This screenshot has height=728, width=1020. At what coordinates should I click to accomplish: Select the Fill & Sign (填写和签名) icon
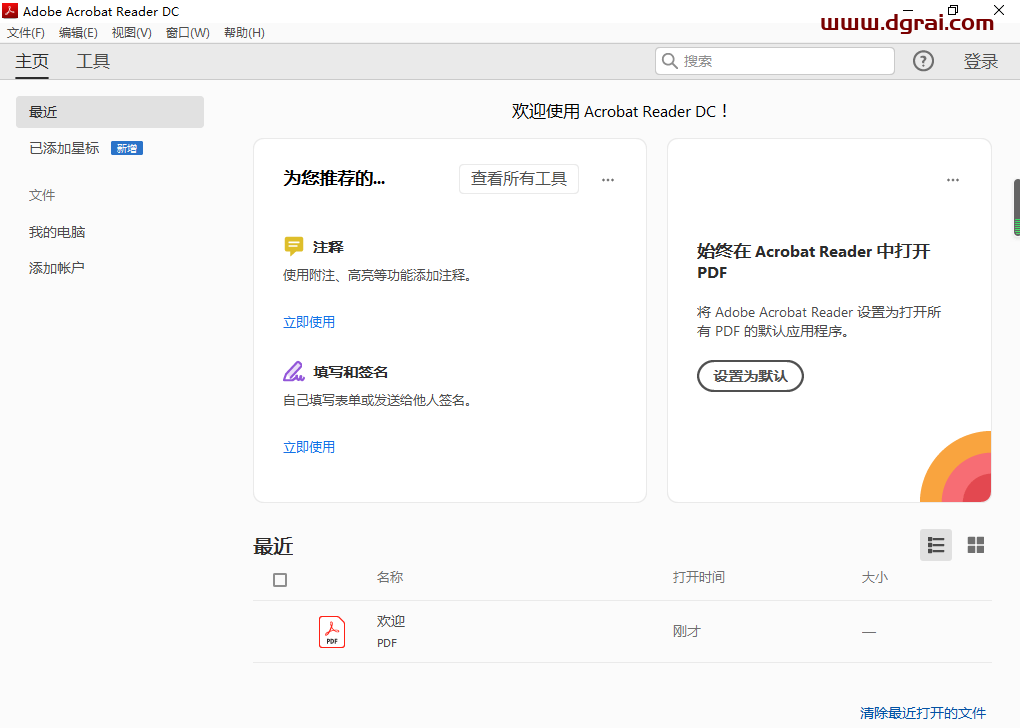[293, 370]
